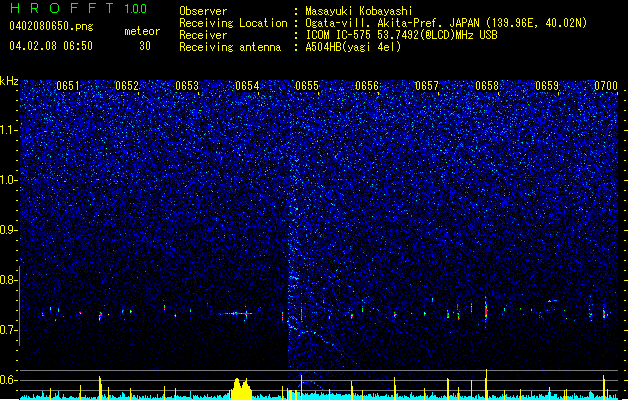Image resolution: width=629 pixels, height=400 pixels.
Task: Click the 0654 time marker
Action: (x=247, y=85)
